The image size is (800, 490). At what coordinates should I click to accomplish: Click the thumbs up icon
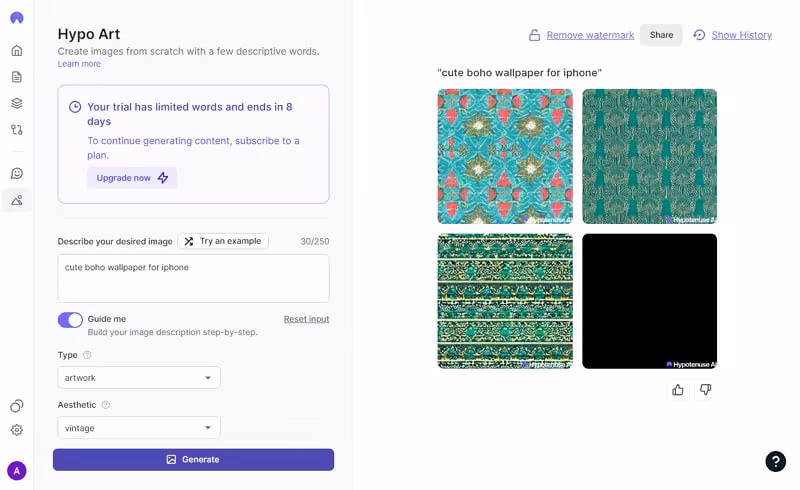pos(678,390)
